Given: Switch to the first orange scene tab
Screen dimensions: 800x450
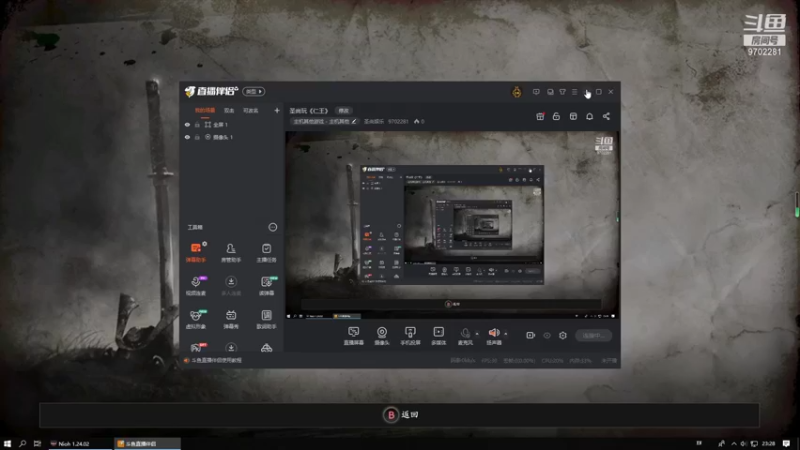Looking at the screenshot, I should [205, 110].
